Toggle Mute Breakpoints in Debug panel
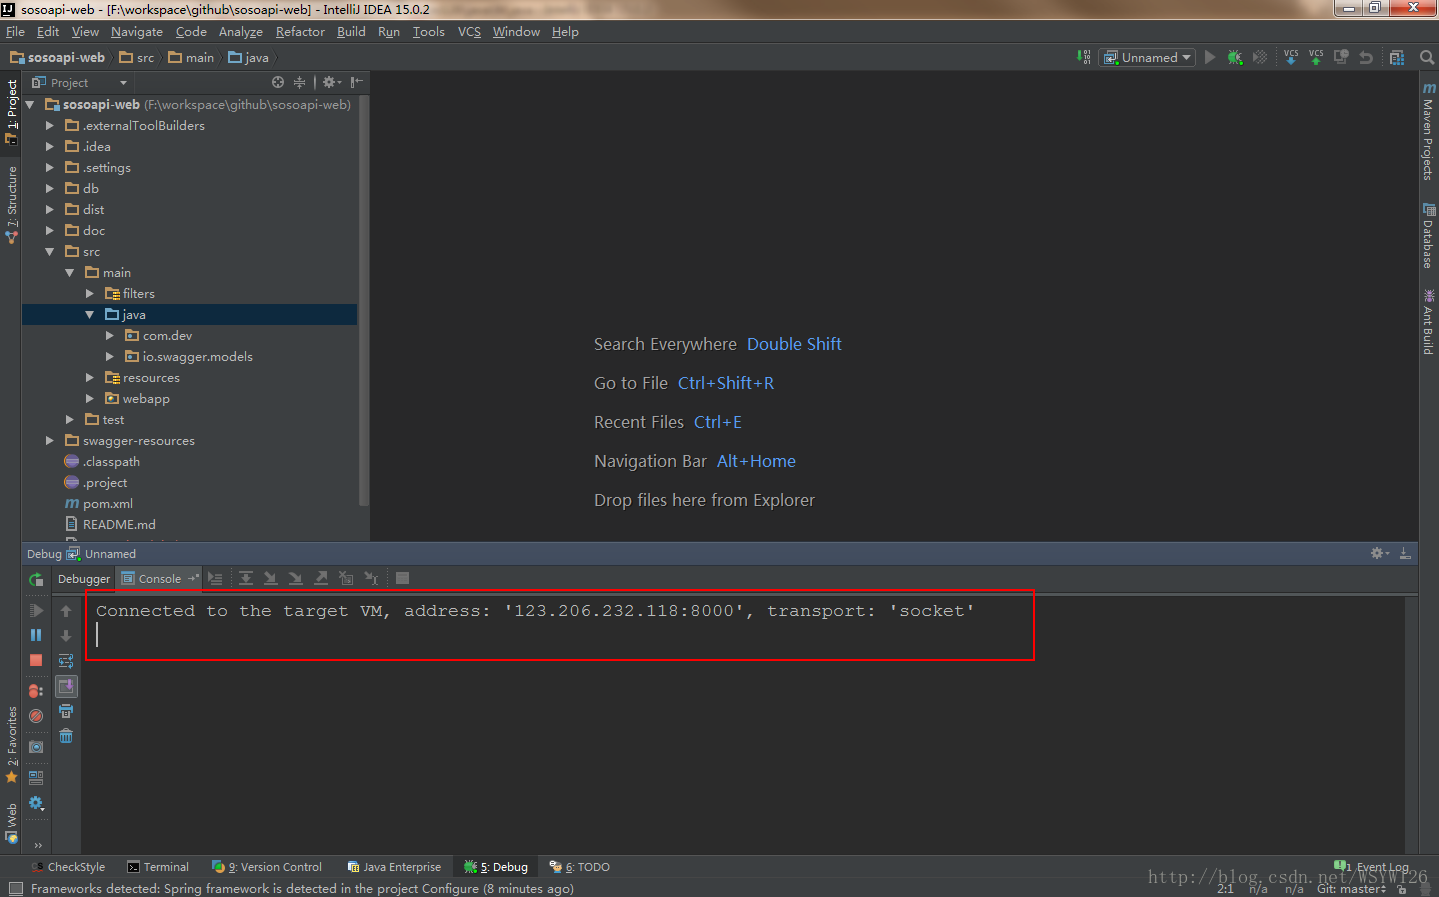Viewport: 1439px width, 897px height. pyautogui.click(x=36, y=716)
